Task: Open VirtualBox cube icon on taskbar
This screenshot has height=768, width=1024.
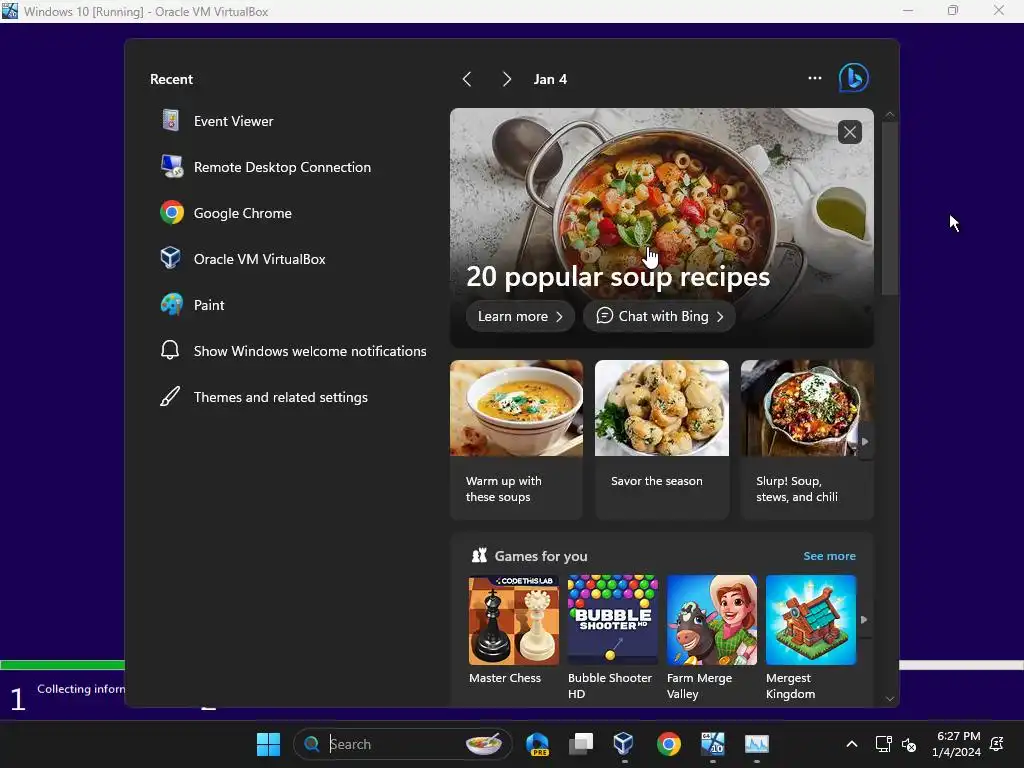Action: [624, 744]
